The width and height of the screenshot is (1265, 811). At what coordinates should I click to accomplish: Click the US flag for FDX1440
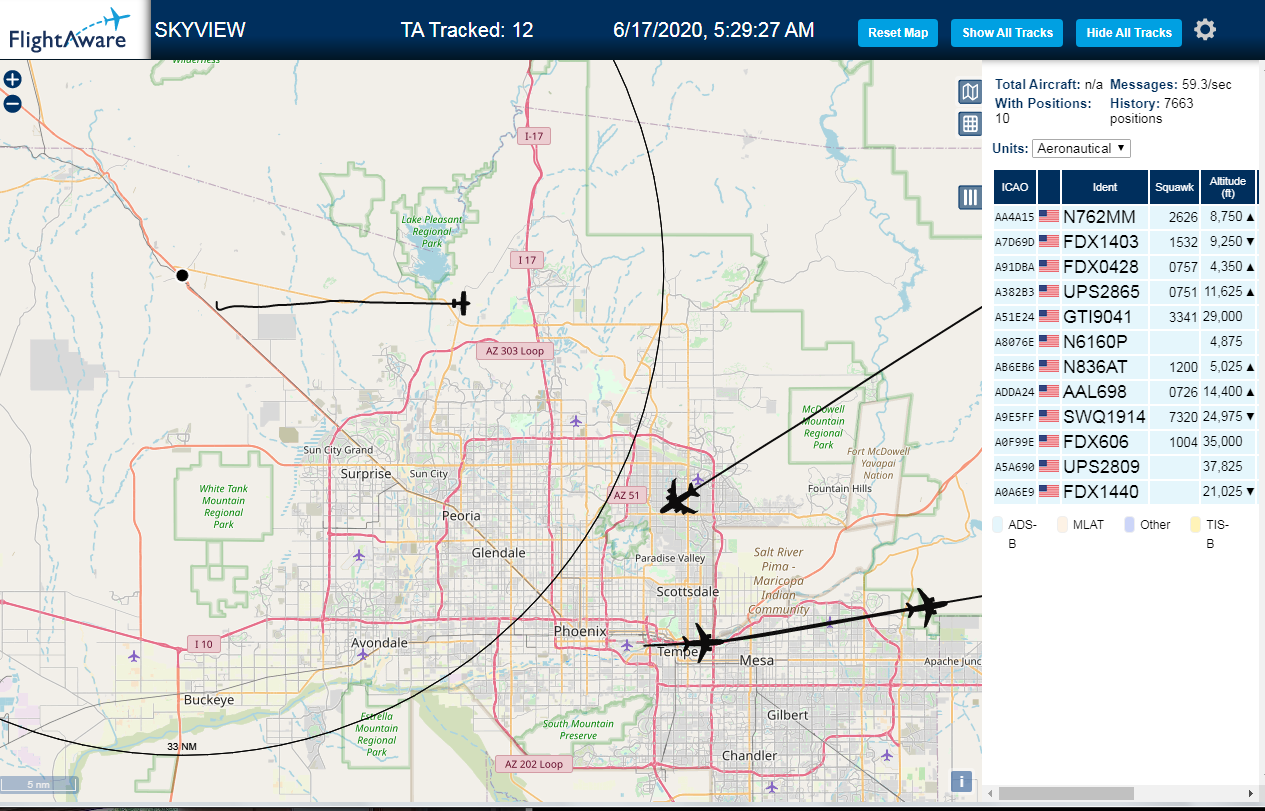click(x=1048, y=491)
